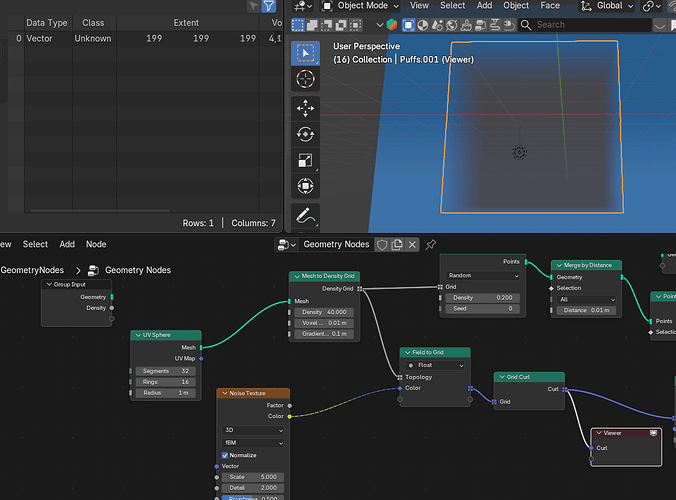Viewport: 676px width, 500px height.
Task: Click the world globe filter icon
Action: pyautogui.click(x=451, y=25)
